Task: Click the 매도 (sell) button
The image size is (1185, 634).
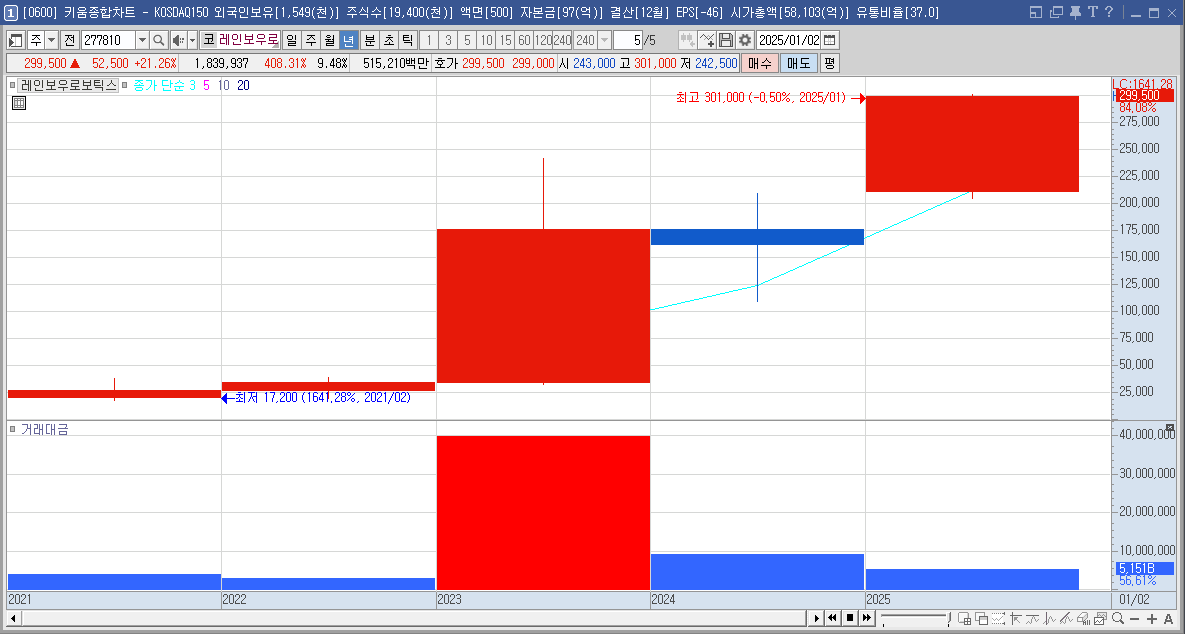Action: 799,63
